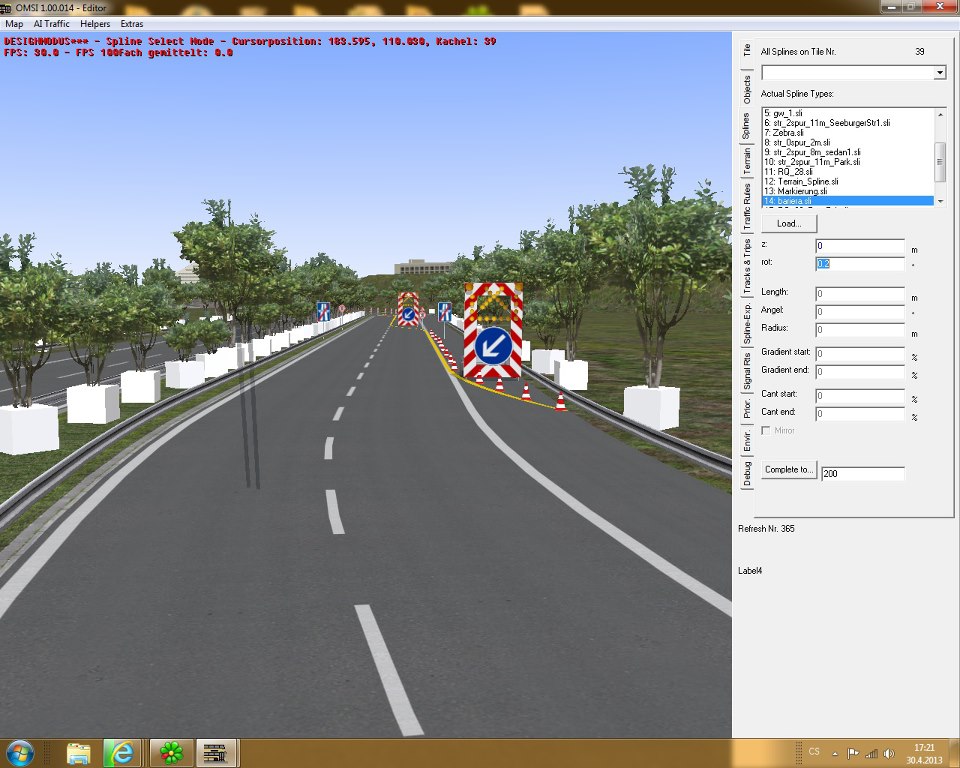Click the OMSI Editor taskbar button
This screenshot has height=768, width=960.
click(x=216, y=751)
